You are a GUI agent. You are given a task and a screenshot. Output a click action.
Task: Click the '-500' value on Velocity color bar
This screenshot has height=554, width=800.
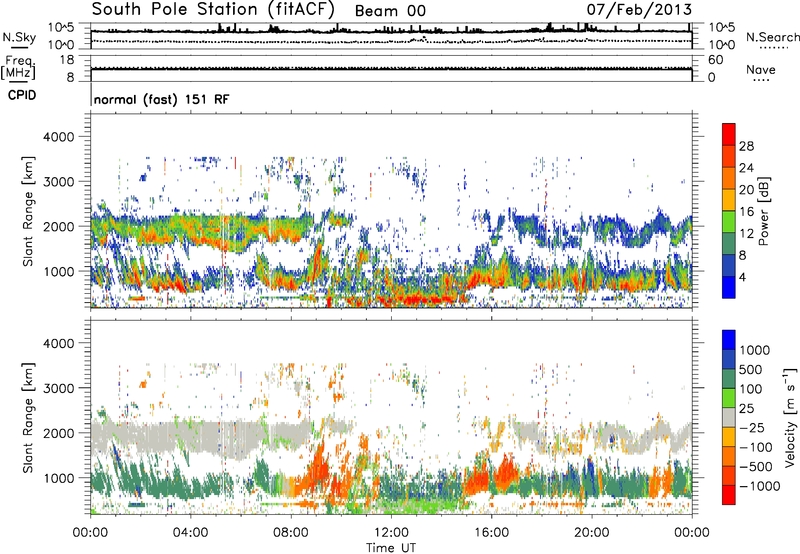pyautogui.click(x=756, y=467)
